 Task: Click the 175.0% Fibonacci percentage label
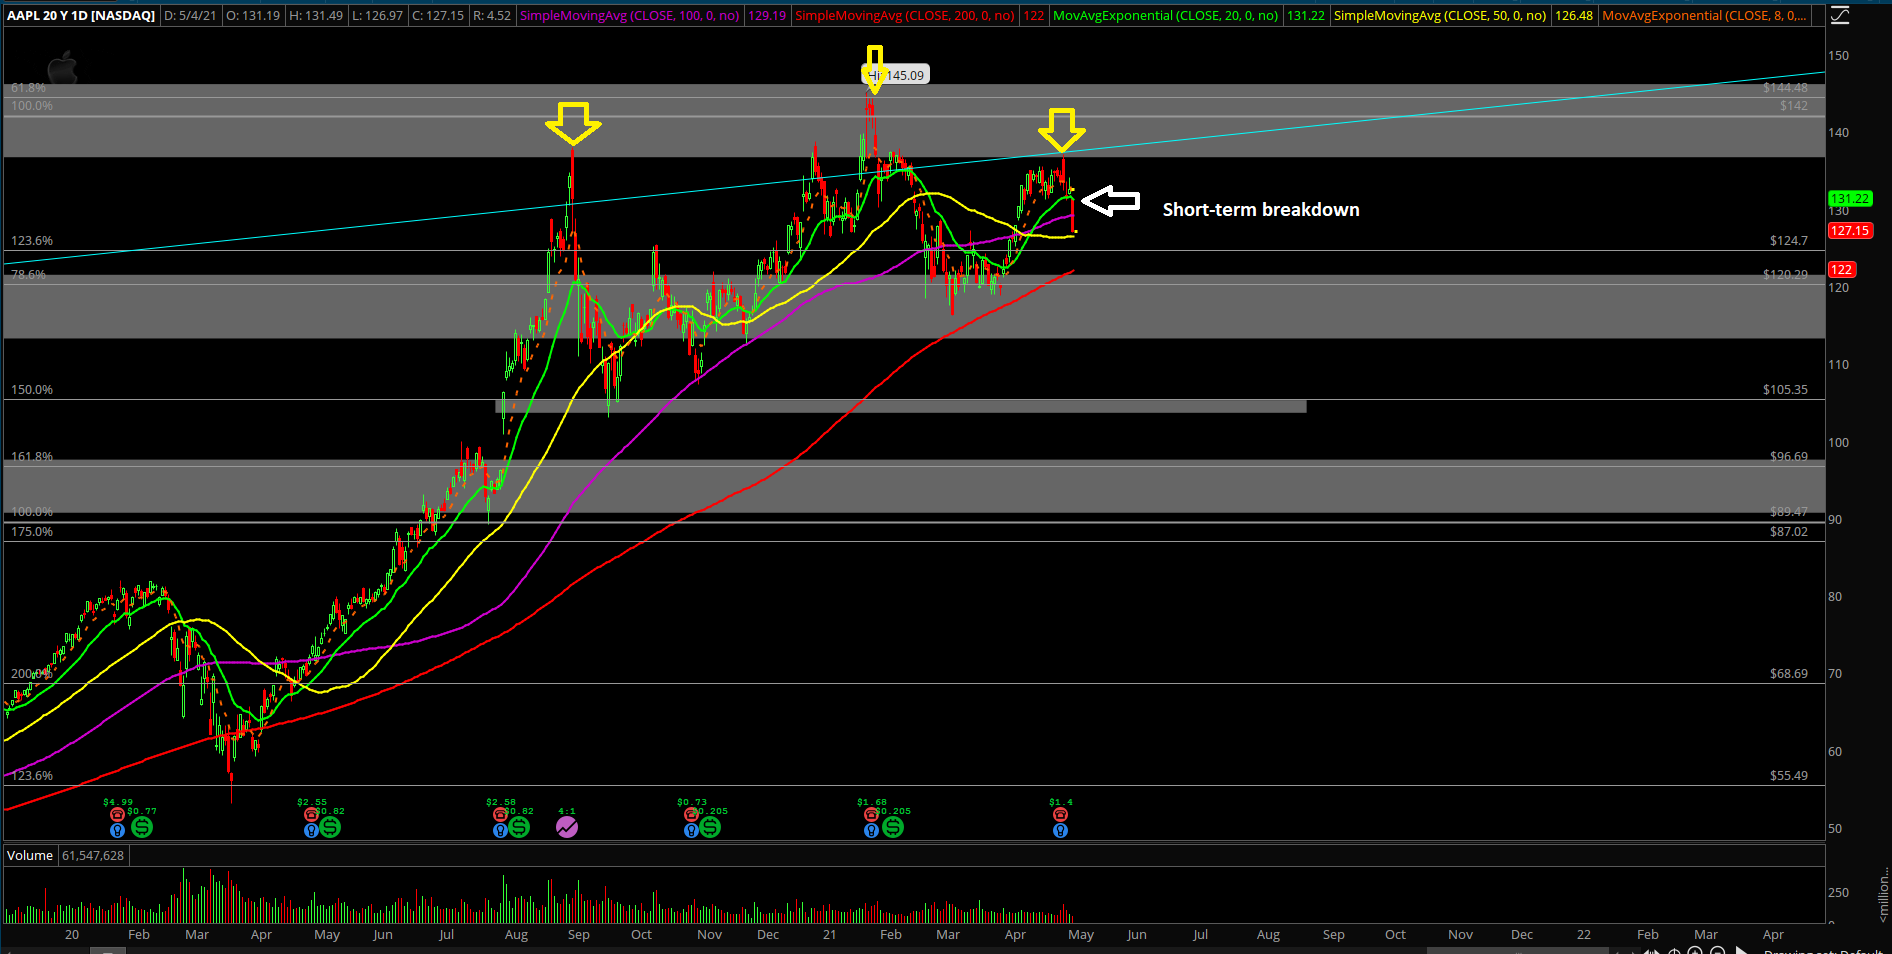[x=32, y=531]
